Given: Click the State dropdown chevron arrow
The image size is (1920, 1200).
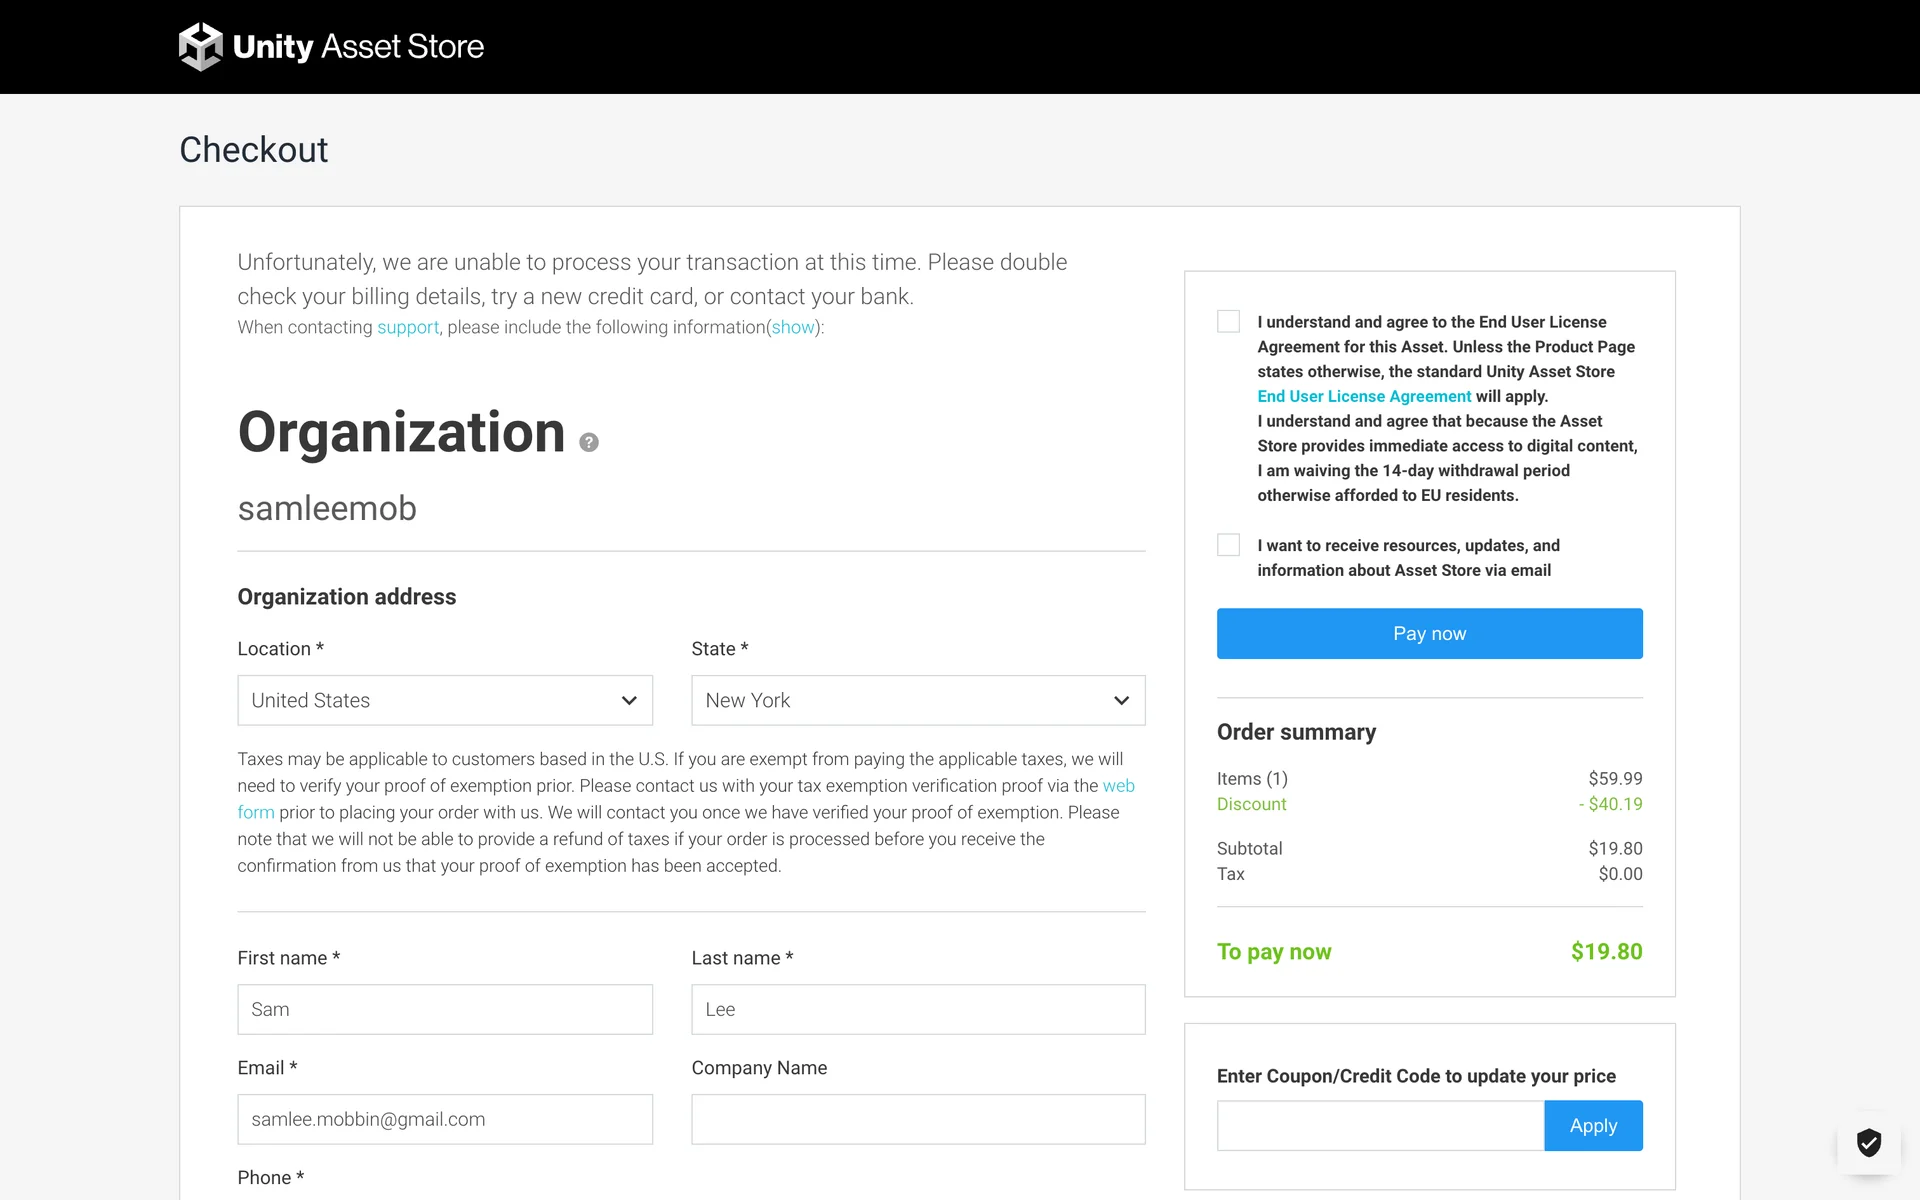Looking at the screenshot, I should pos(1121,700).
